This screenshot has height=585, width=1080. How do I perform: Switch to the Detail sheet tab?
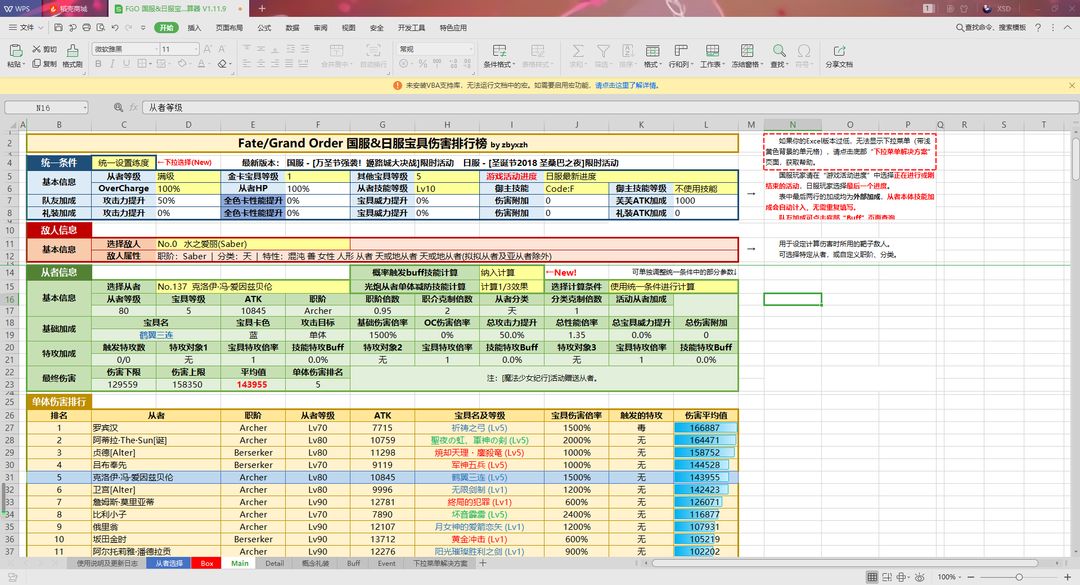point(275,563)
